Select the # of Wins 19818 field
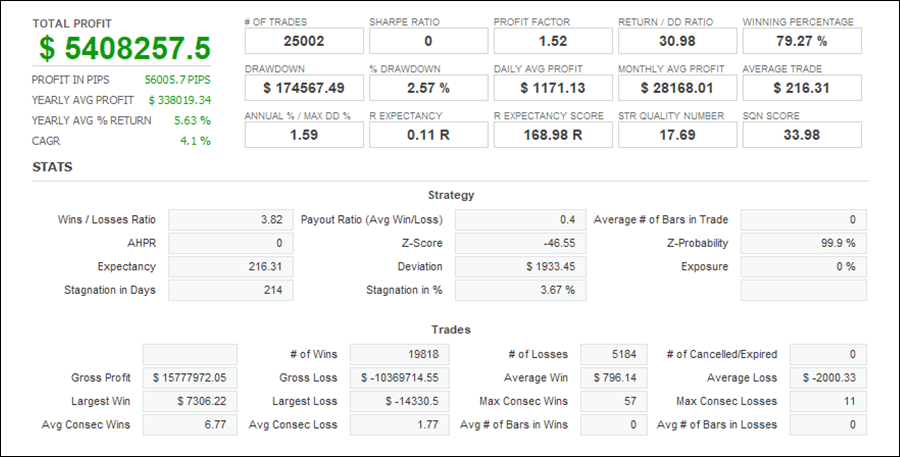This screenshot has width=900, height=457. click(x=399, y=355)
